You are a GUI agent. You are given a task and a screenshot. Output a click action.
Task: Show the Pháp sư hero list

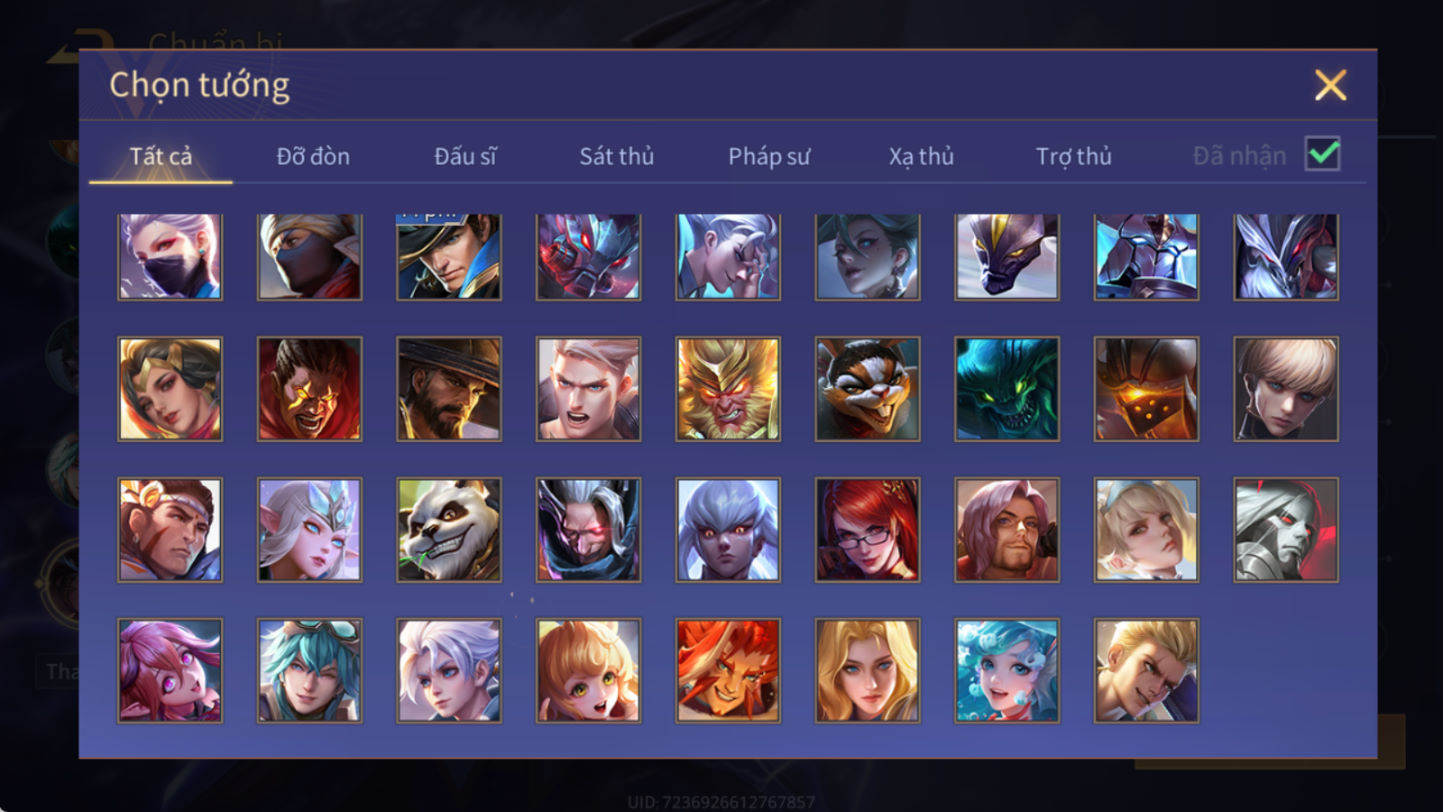tap(769, 156)
